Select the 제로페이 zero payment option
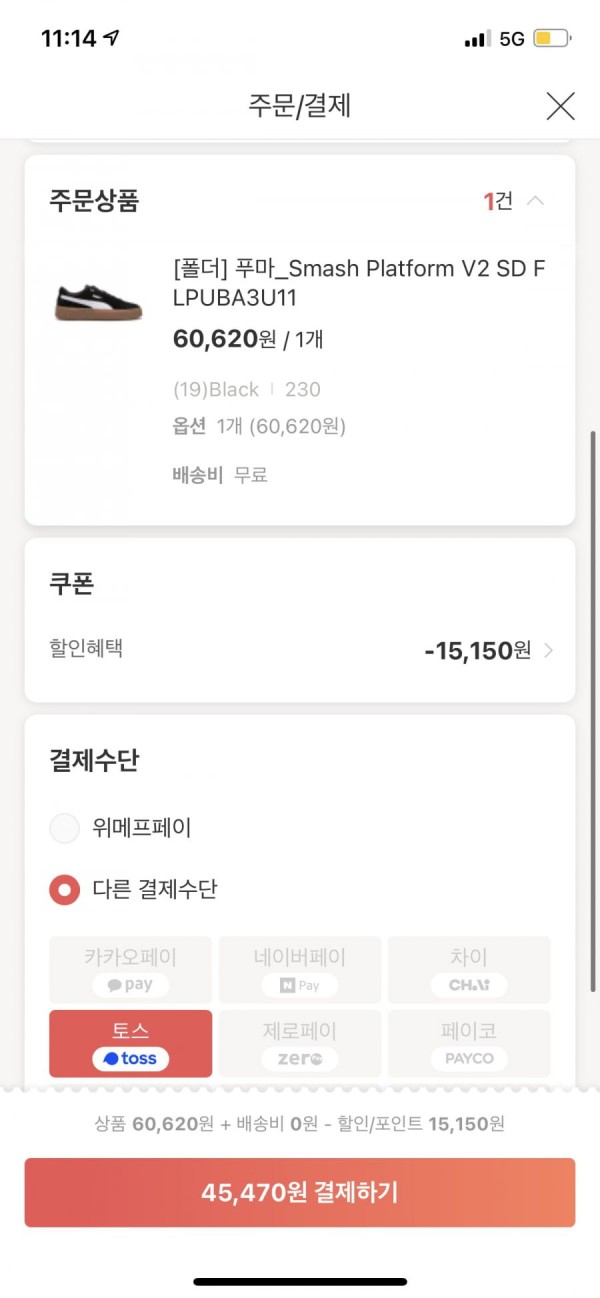The height and width of the screenshot is (1298, 600). click(x=300, y=1043)
